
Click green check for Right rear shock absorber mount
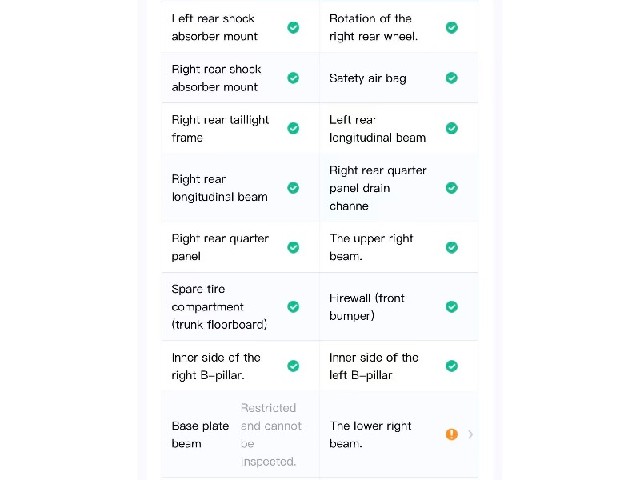click(x=293, y=78)
